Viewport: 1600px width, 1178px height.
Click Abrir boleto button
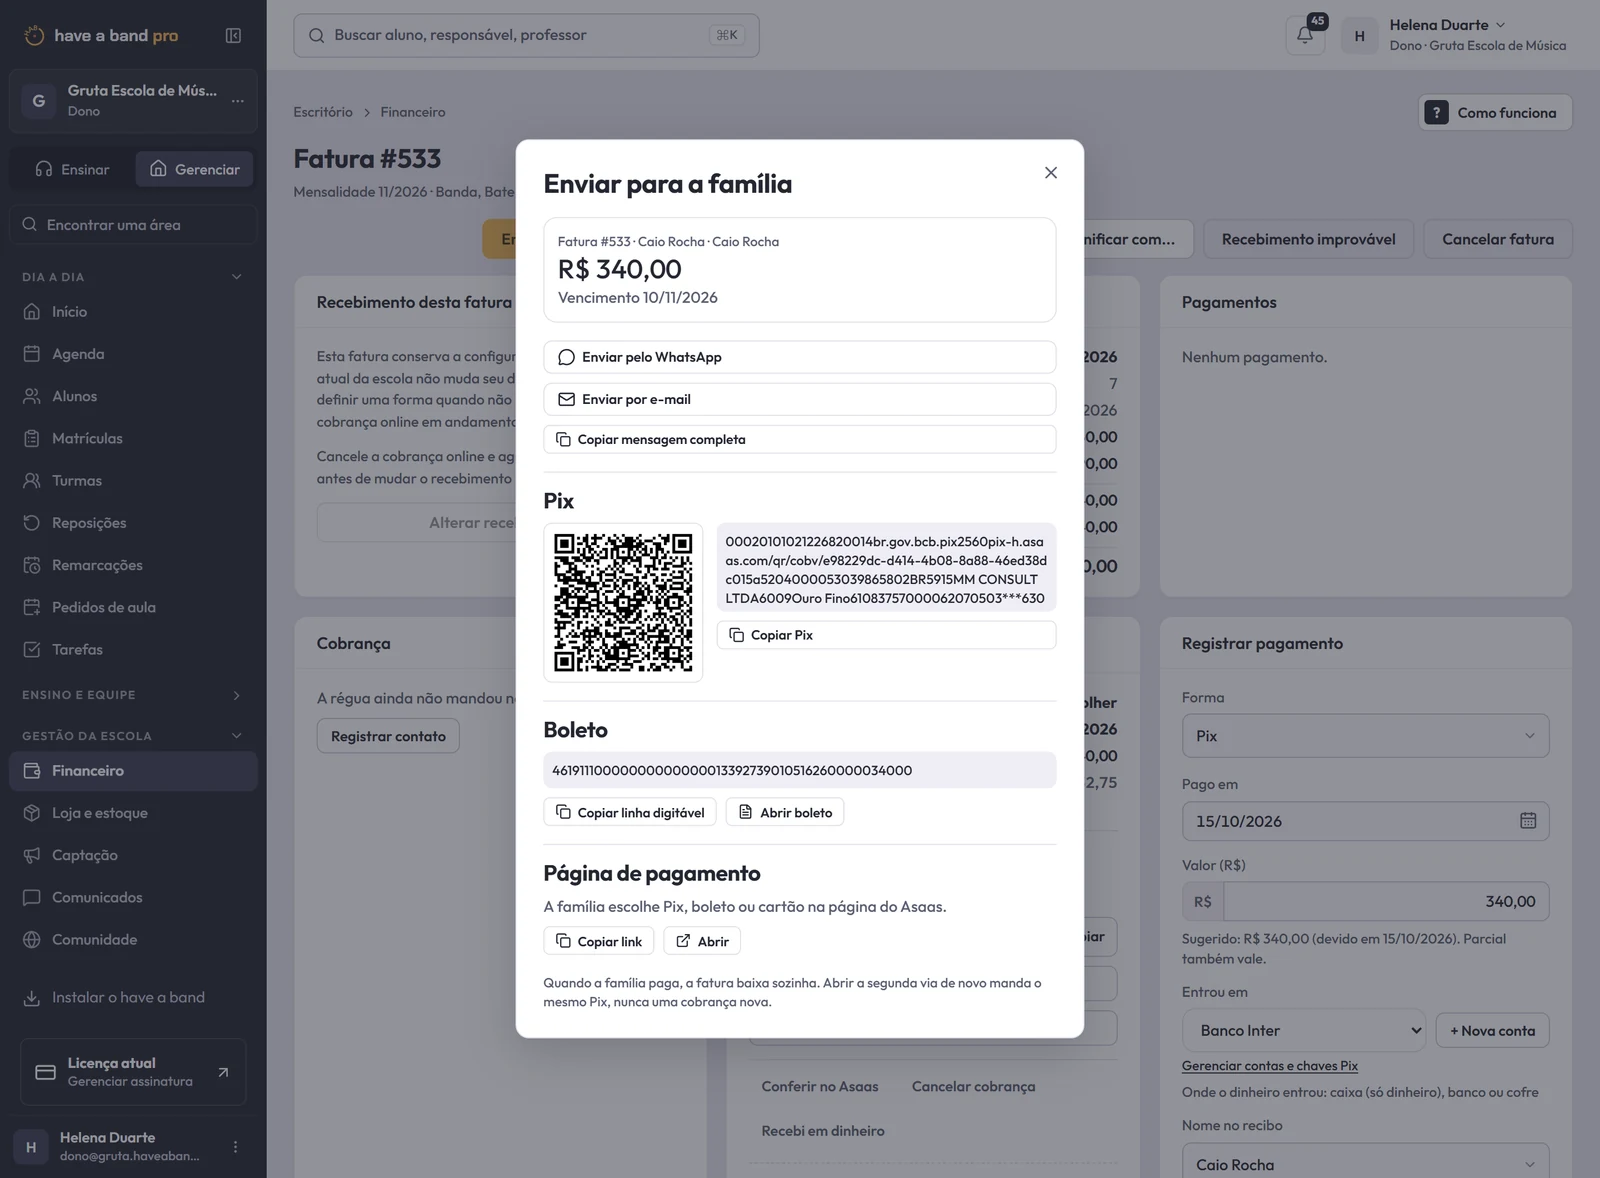785,812
